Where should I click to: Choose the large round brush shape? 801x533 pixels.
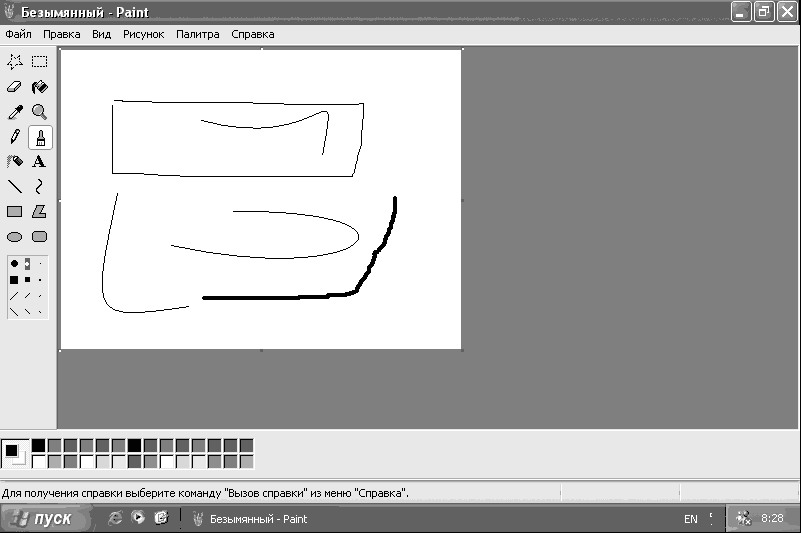pyautogui.click(x=14, y=264)
